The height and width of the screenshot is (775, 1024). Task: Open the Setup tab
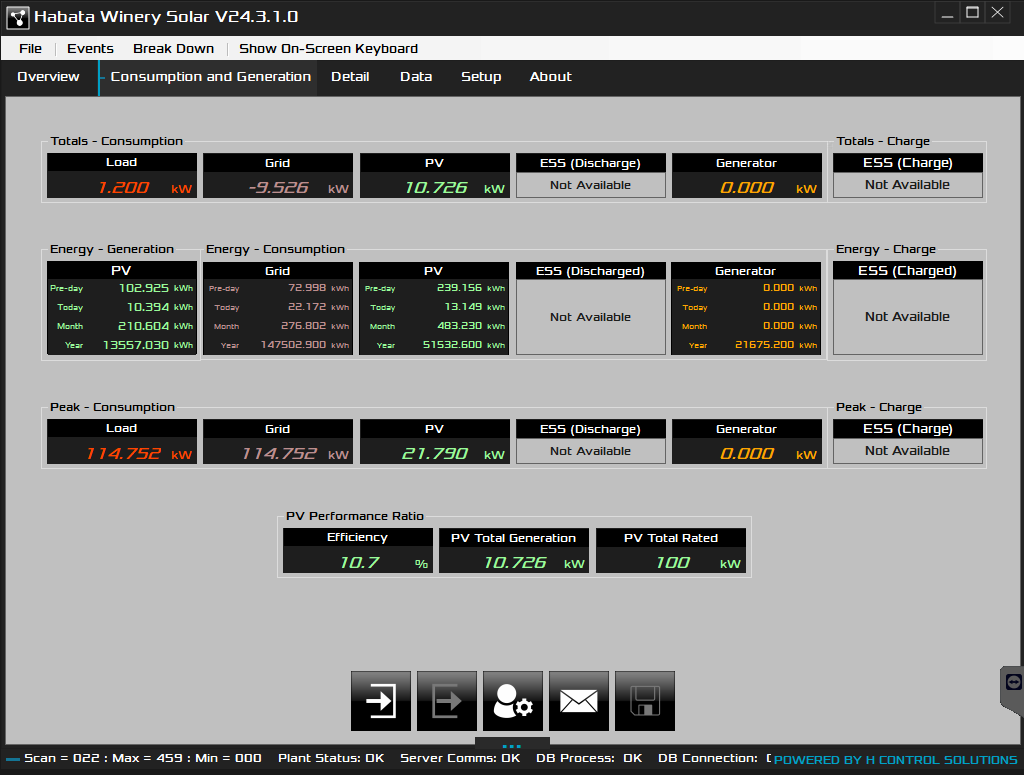(x=481, y=76)
